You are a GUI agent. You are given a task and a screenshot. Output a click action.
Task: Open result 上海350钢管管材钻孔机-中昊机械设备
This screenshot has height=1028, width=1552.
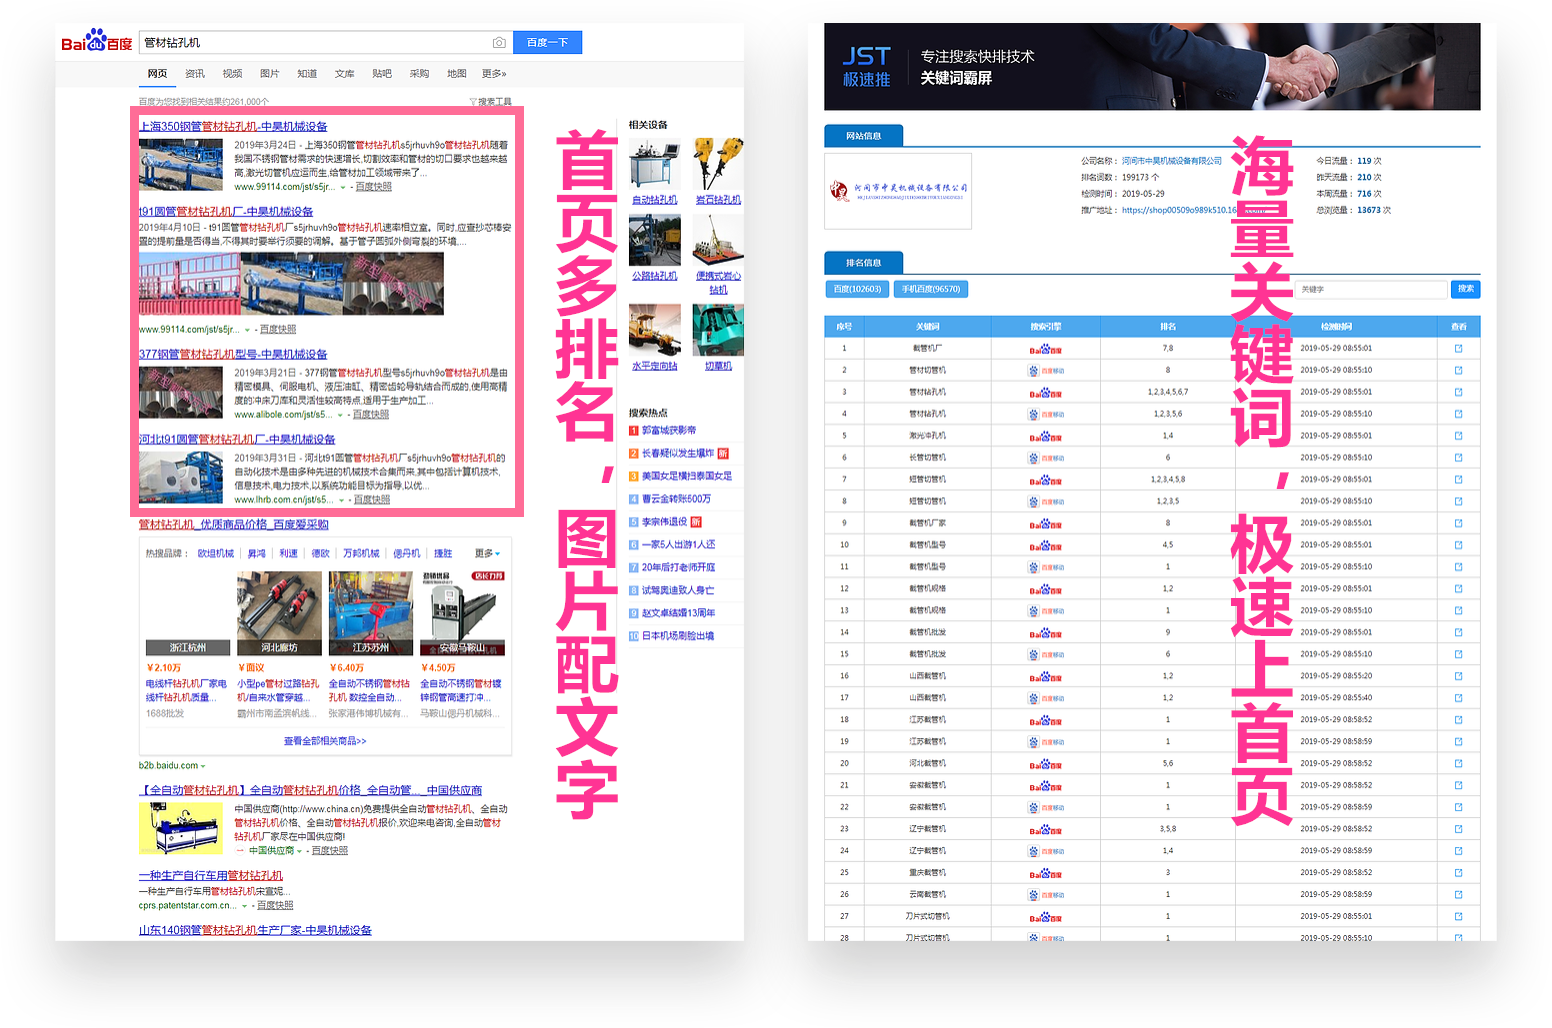pyautogui.click(x=234, y=127)
